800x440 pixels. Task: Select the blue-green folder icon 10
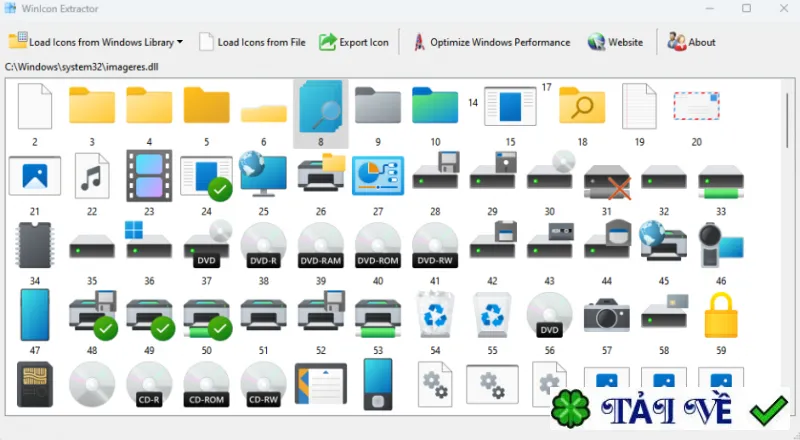point(435,105)
